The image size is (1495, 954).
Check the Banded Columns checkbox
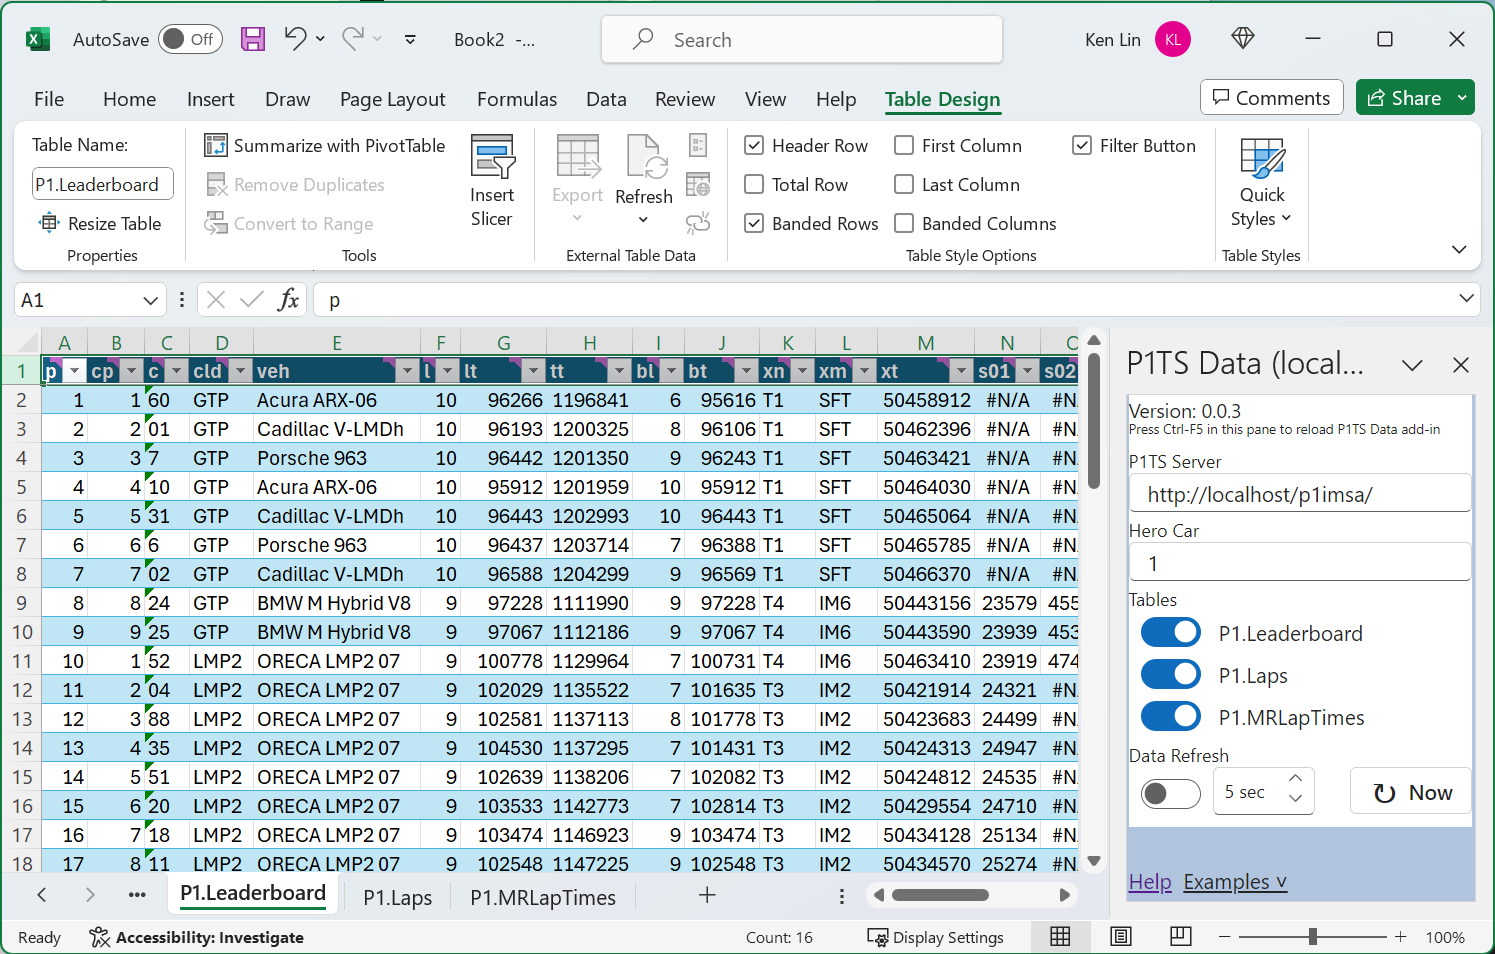(x=904, y=223)
